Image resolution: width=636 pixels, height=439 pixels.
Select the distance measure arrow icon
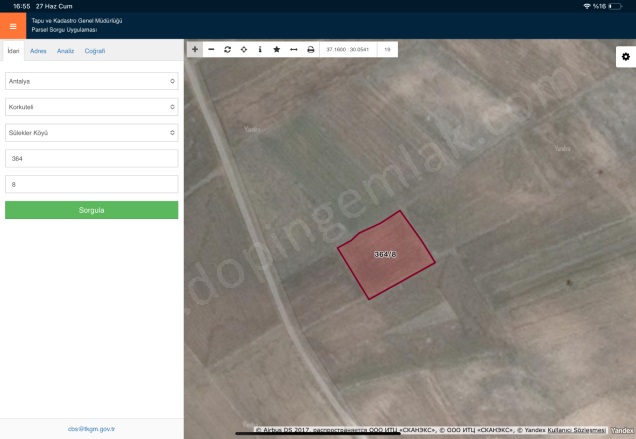(293, 49)
